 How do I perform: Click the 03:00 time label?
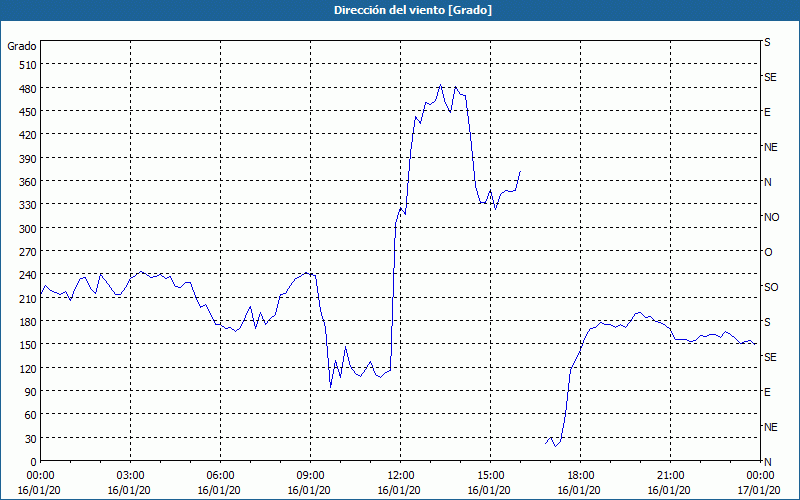coord(130,476)
